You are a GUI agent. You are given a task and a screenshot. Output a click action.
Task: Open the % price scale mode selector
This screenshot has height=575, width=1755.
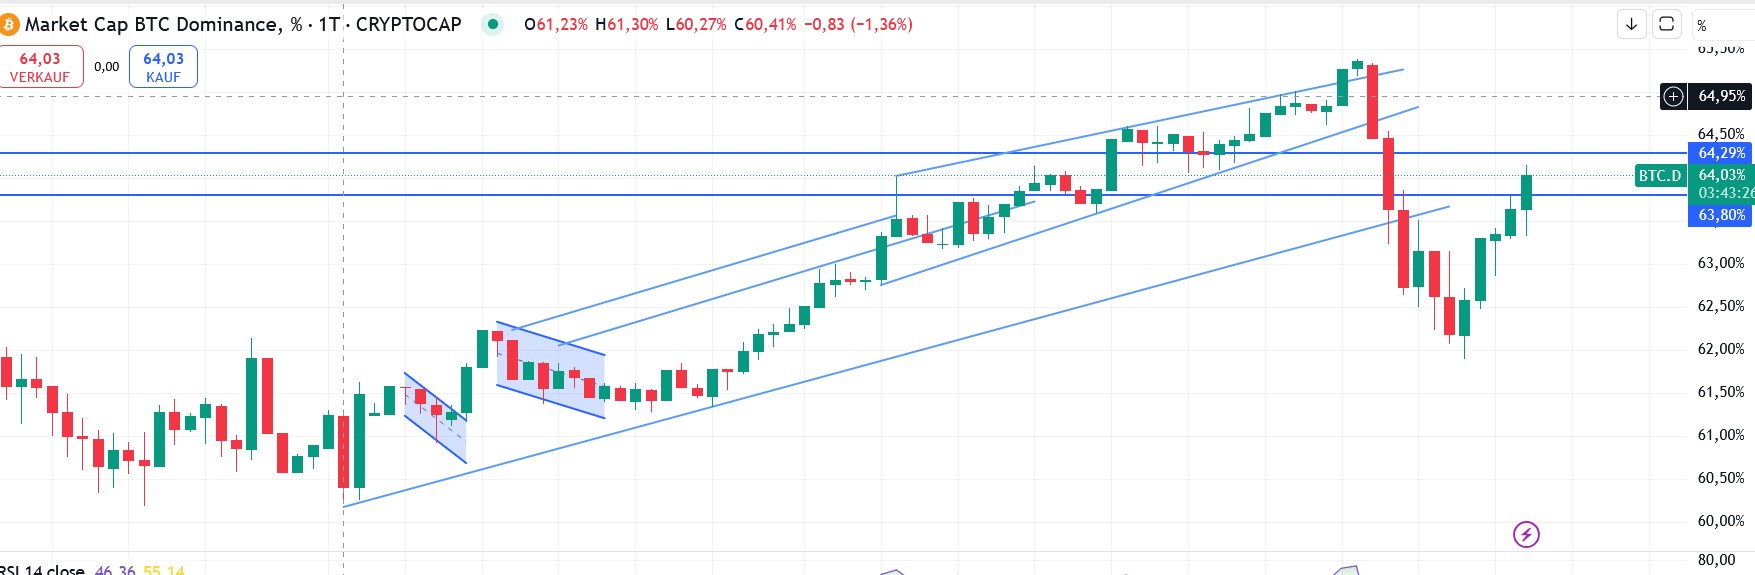1702,25
